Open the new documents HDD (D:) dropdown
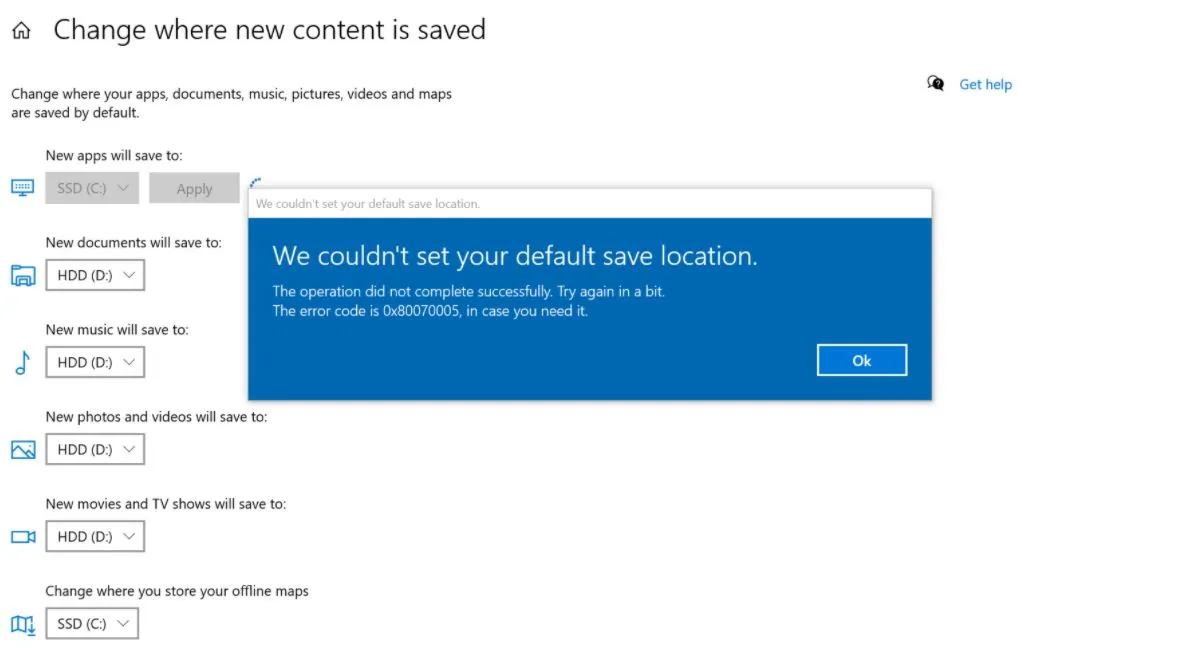1183x648 pixels. pos(95,275)
